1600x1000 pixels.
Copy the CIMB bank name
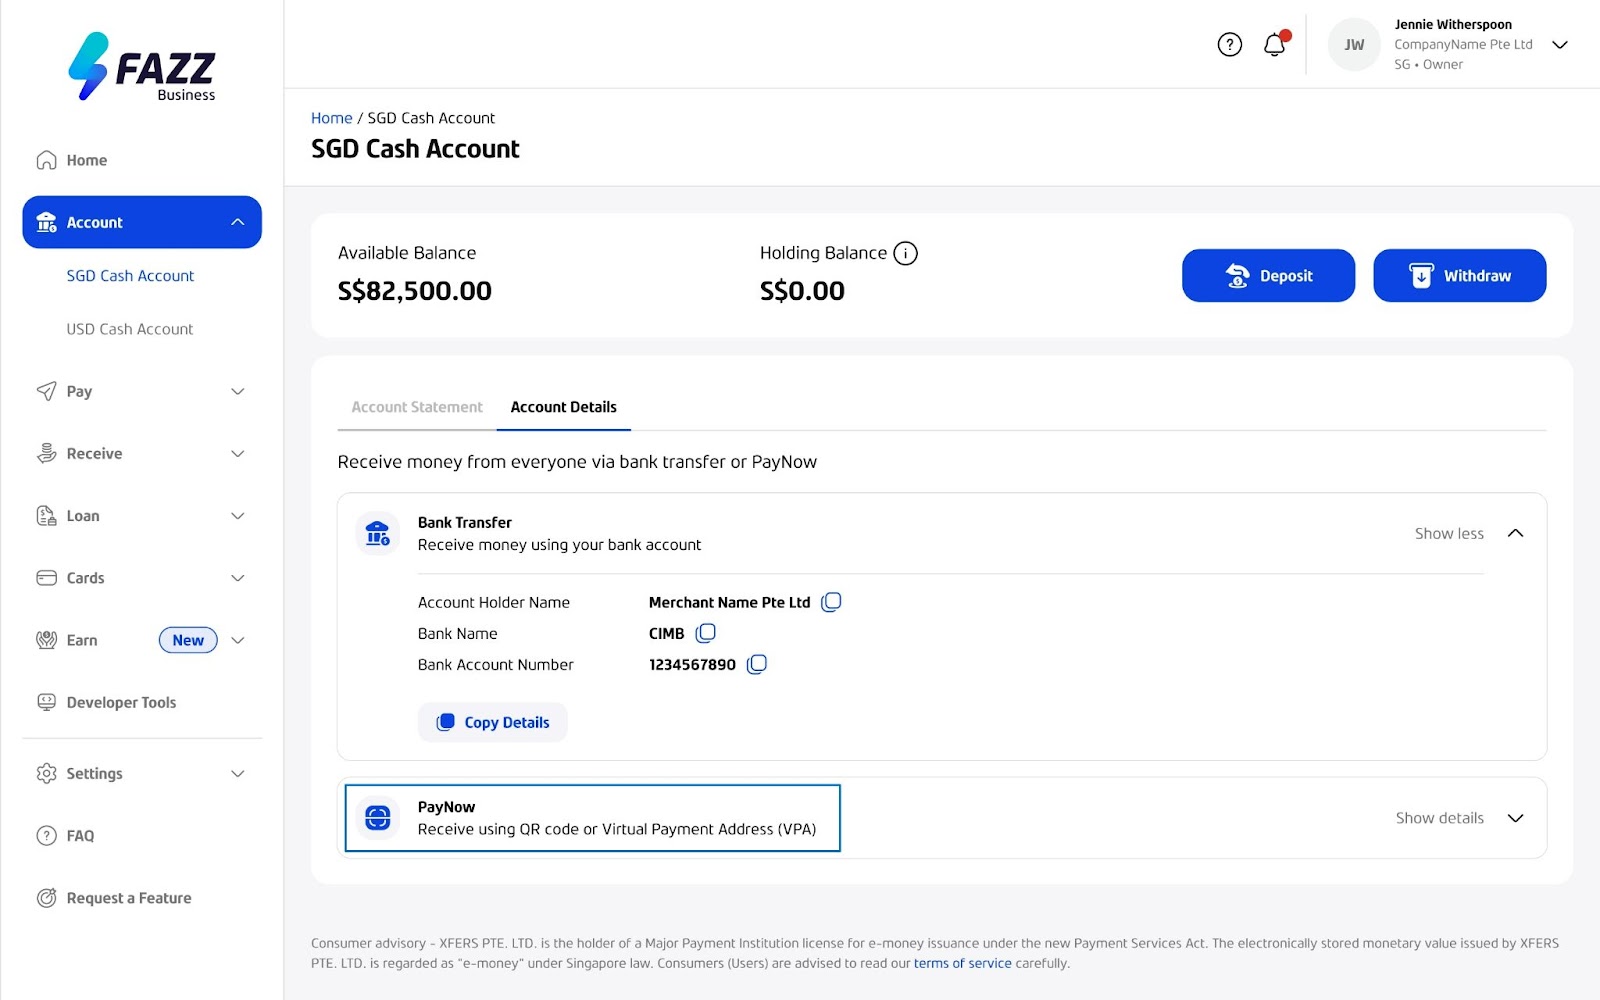click(x=706, y=633)
